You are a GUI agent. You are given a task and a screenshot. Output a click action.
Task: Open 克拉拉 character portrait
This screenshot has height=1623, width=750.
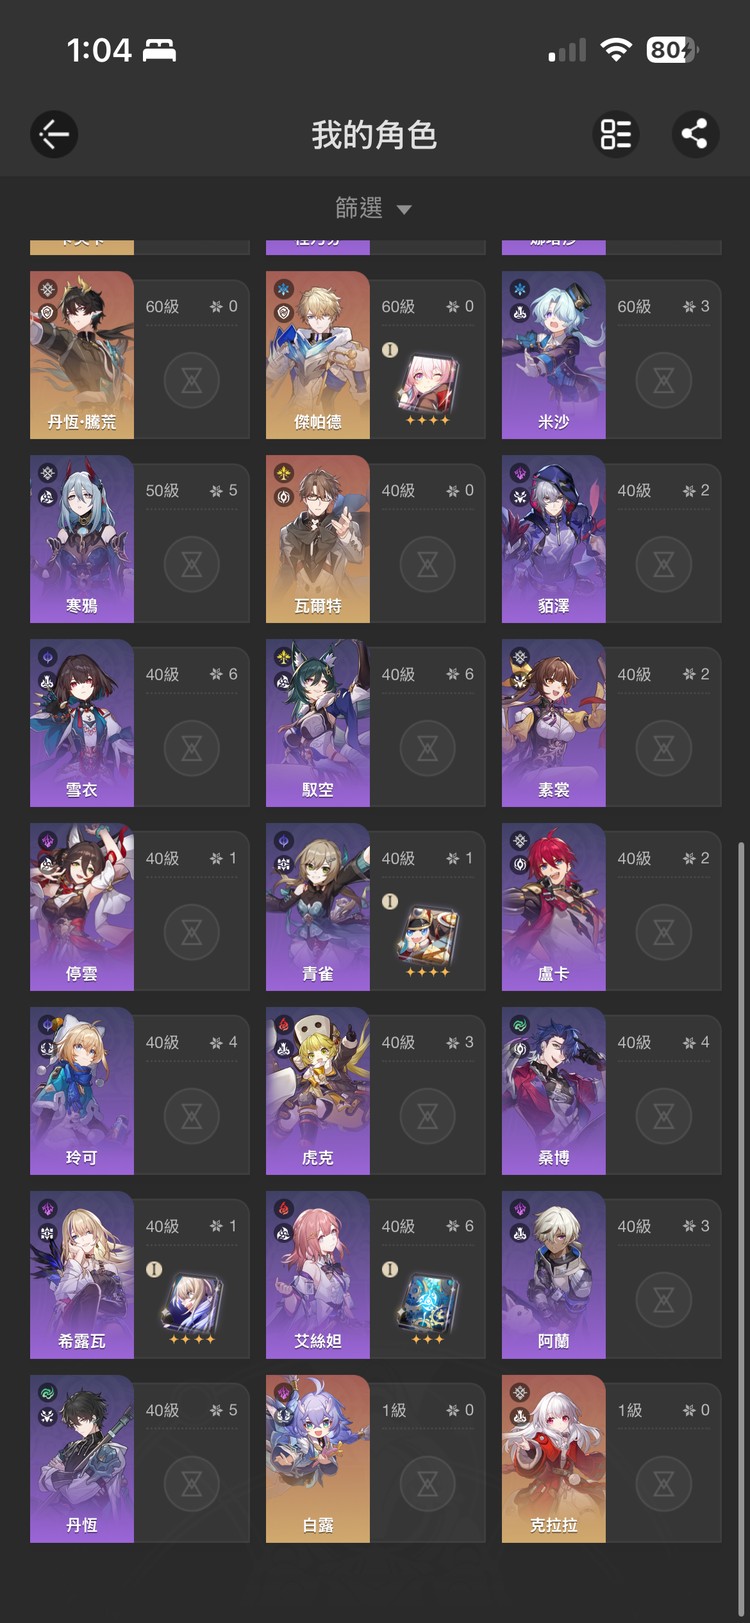[x=554, y=1459]
